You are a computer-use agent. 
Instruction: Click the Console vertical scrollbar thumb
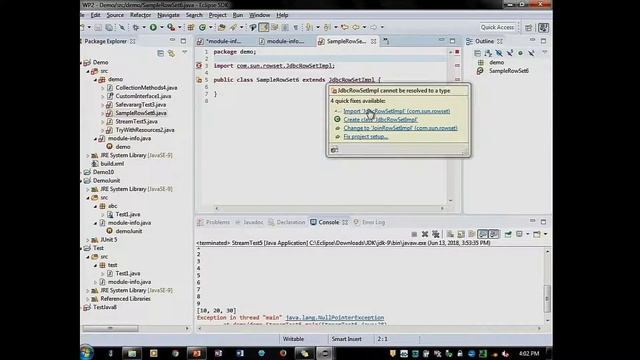(x=547, y=298)
